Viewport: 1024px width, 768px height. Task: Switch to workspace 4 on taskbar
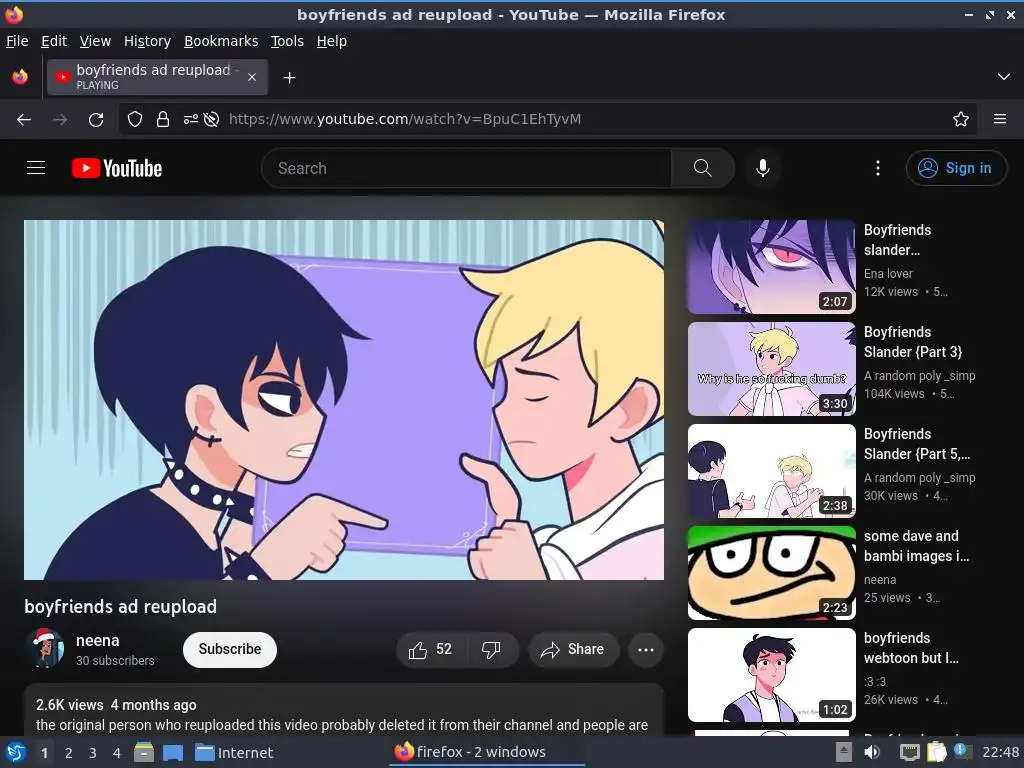click(x=117, y=752)
